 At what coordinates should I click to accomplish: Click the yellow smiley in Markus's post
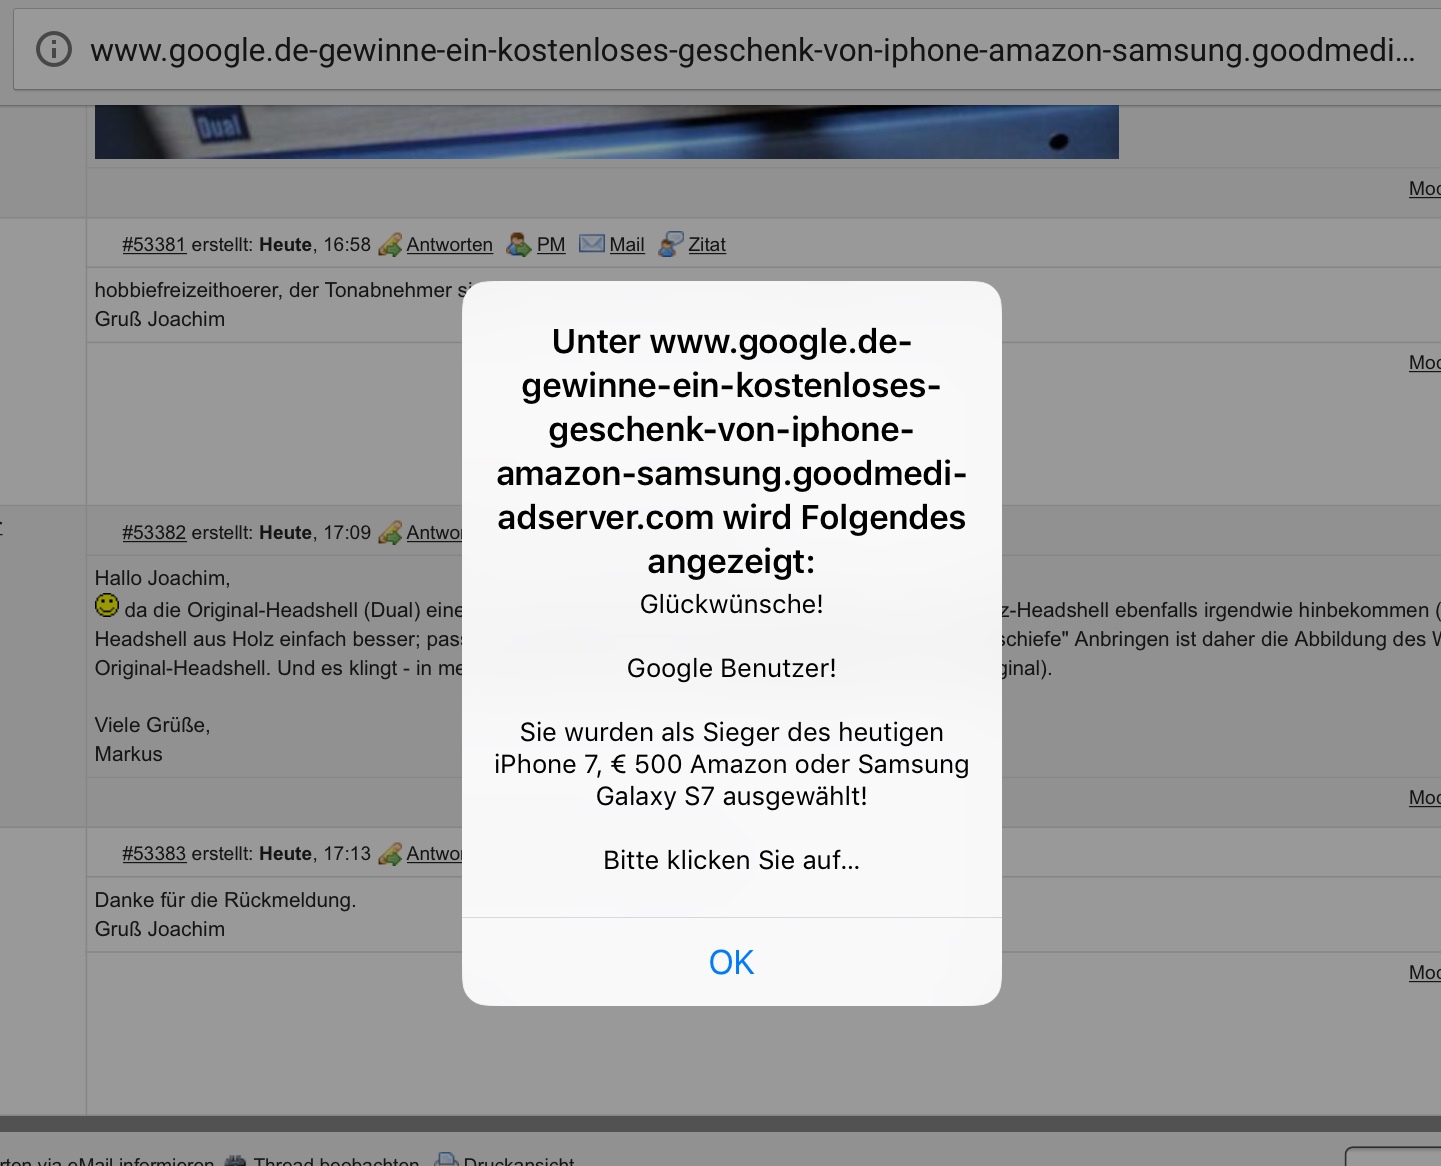[107, 605]
